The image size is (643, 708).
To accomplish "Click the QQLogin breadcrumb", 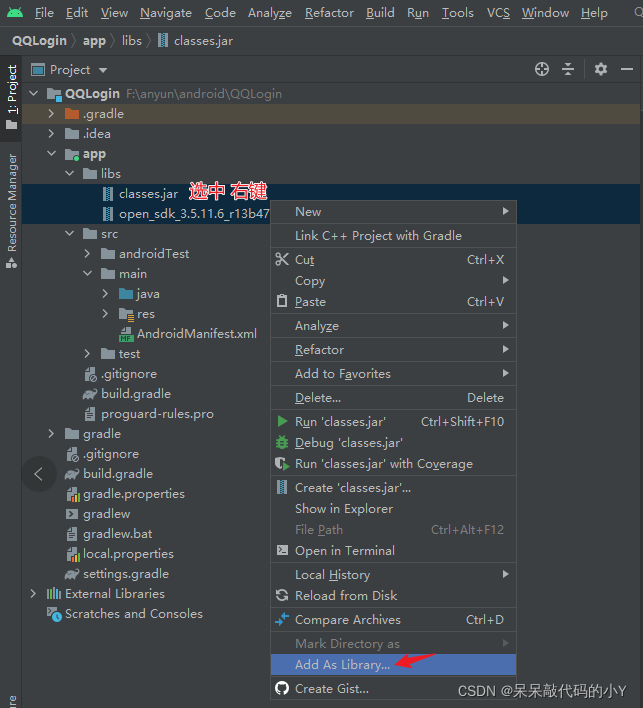I will coord(39,41).
